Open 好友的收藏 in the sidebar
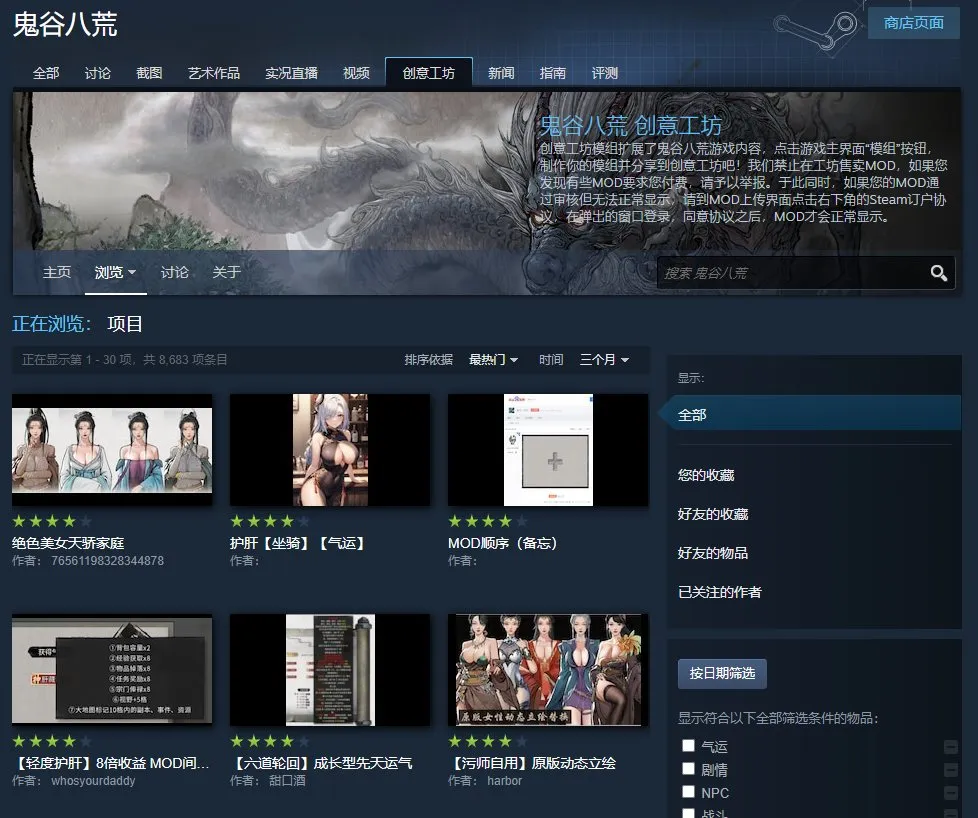 [x=713, y=514]
